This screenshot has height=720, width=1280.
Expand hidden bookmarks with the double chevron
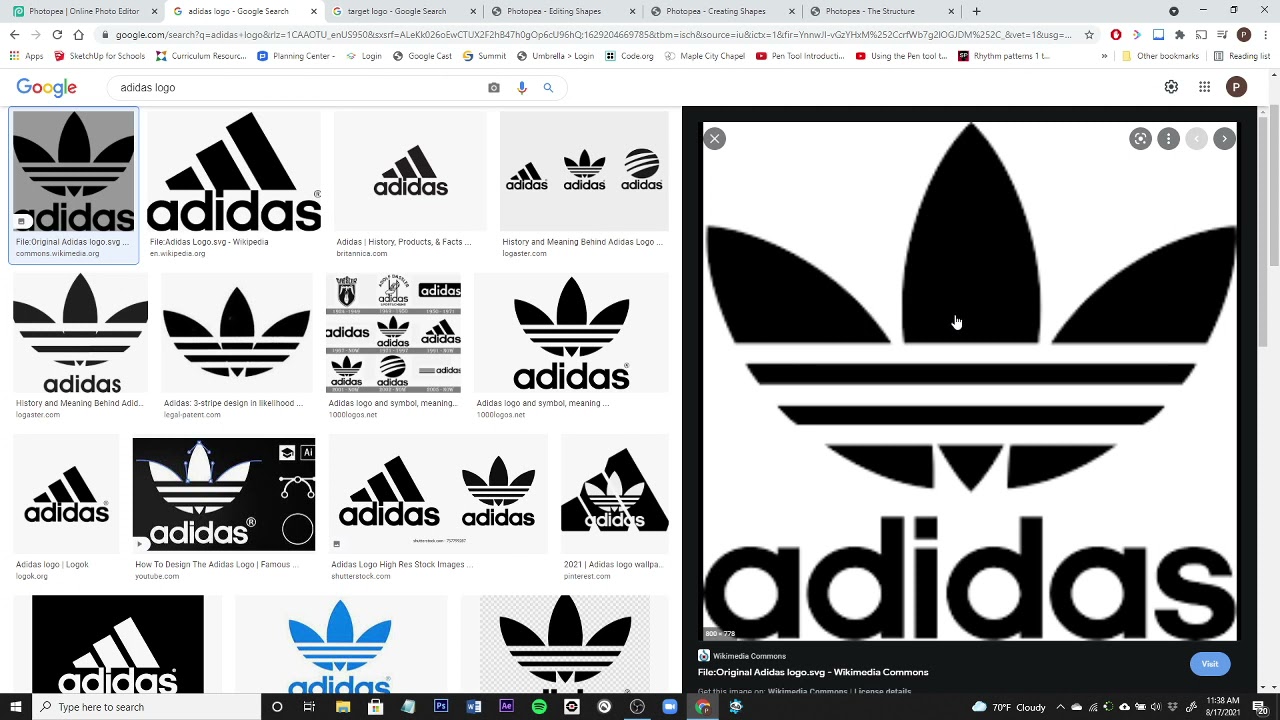(1104, 56)
